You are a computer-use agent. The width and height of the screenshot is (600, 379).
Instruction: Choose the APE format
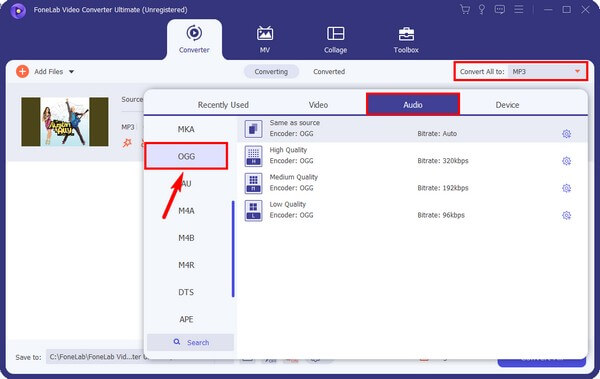tap(186, 319)
